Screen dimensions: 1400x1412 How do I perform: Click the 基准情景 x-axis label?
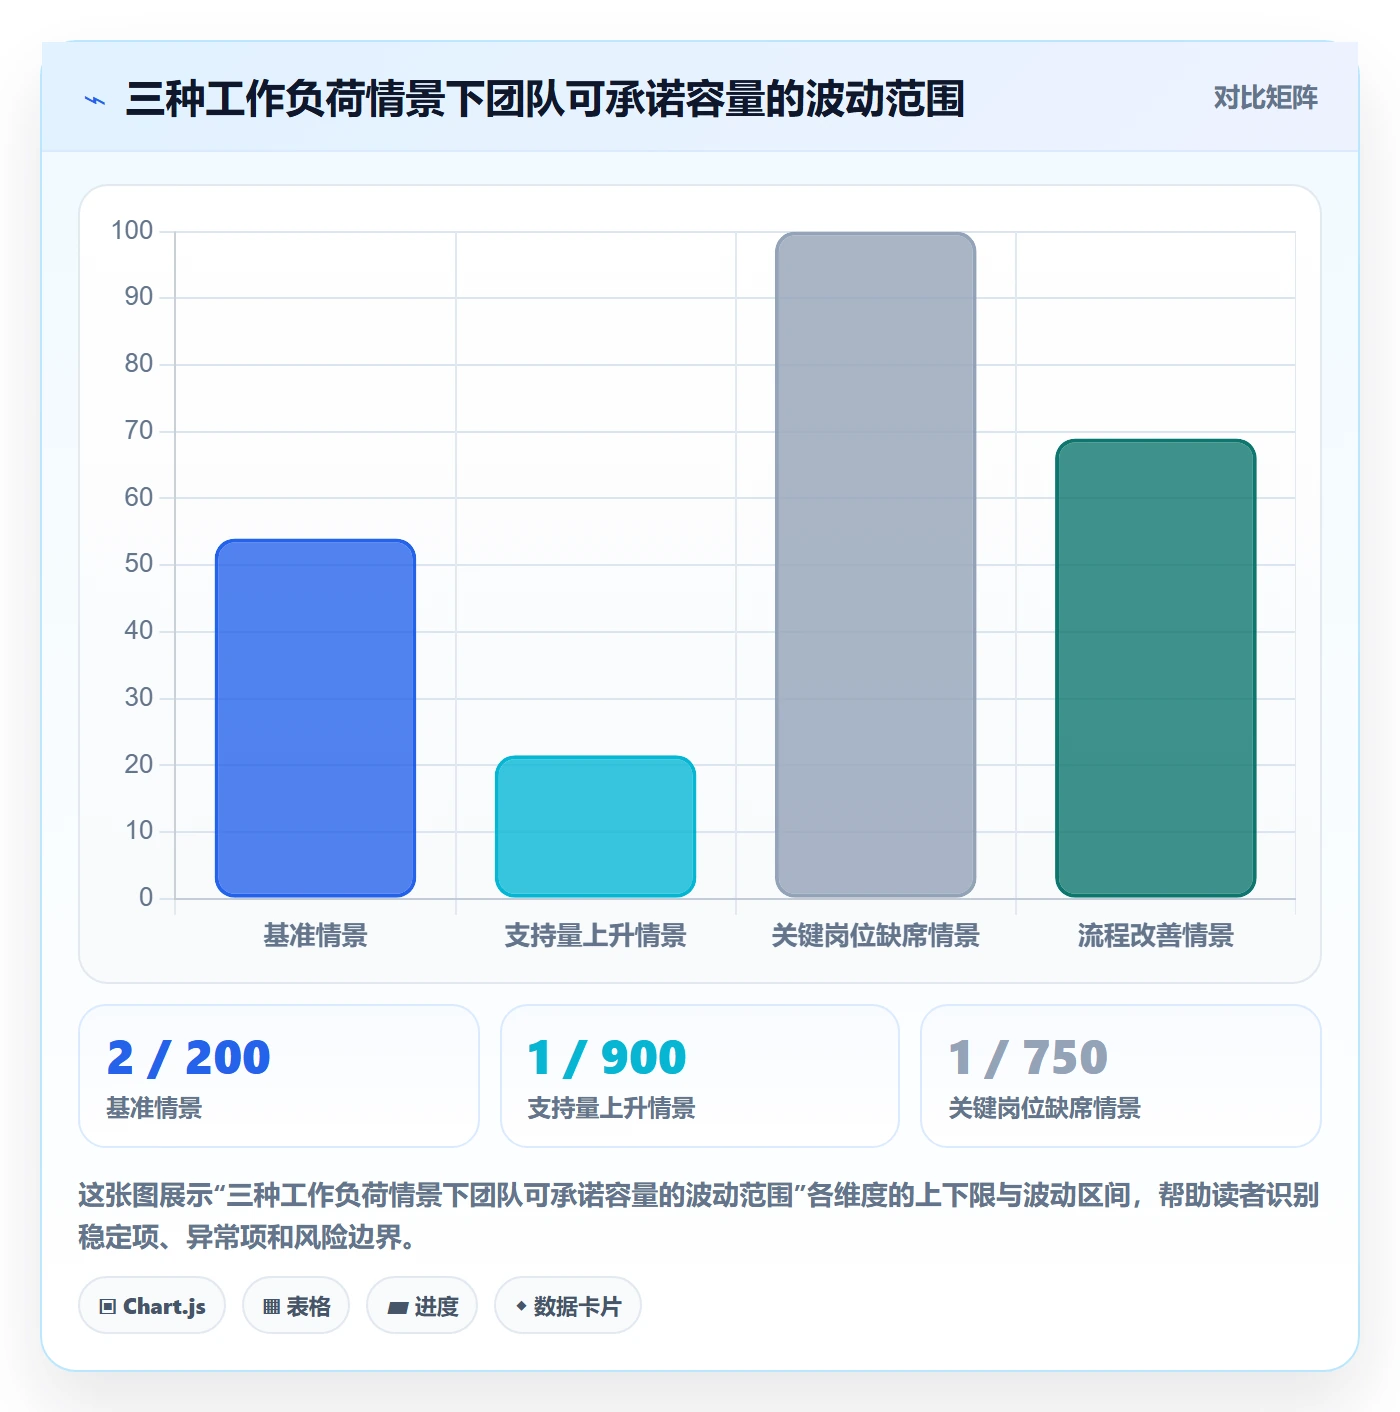click(x=315, y=936)
